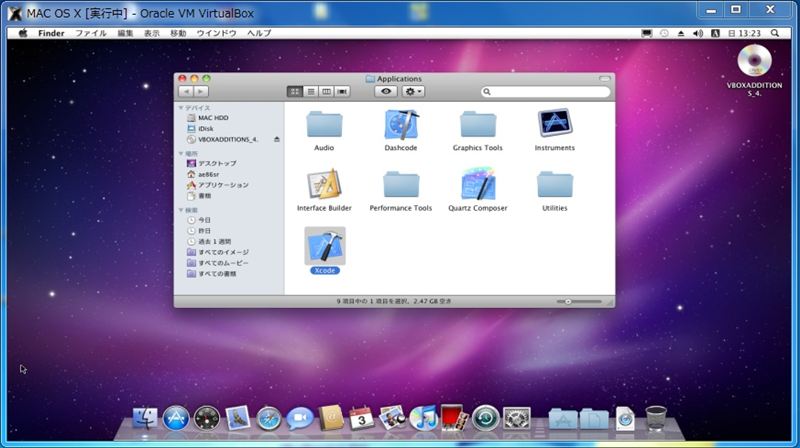Open the input source menu bar icon
Screen dimensions: 800x448
point(715,33)
